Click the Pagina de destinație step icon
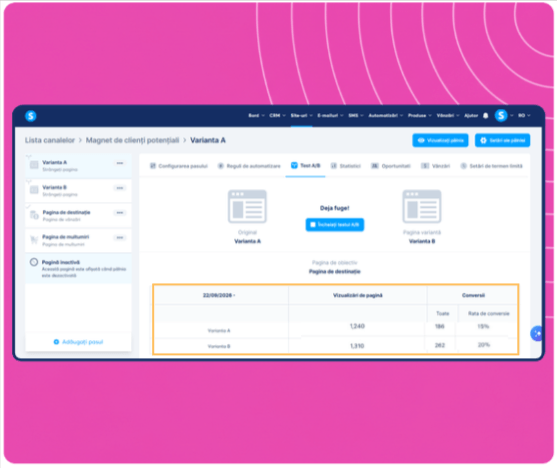Image resolution: width=557 pixels, height=468 pixels. (34, 215)
